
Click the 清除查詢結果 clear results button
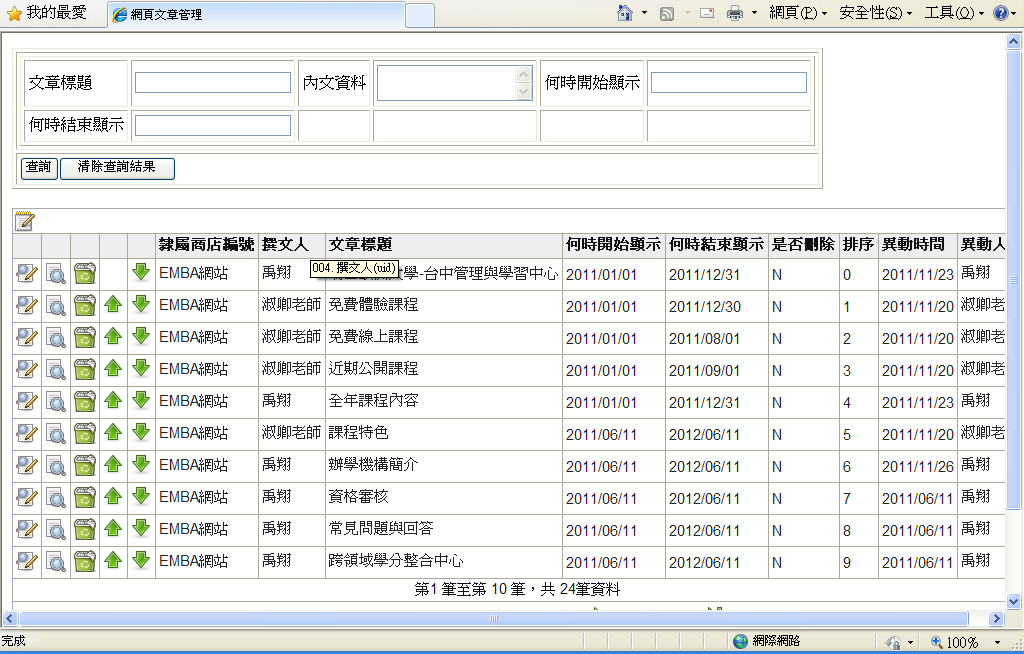tap(117, 168)
